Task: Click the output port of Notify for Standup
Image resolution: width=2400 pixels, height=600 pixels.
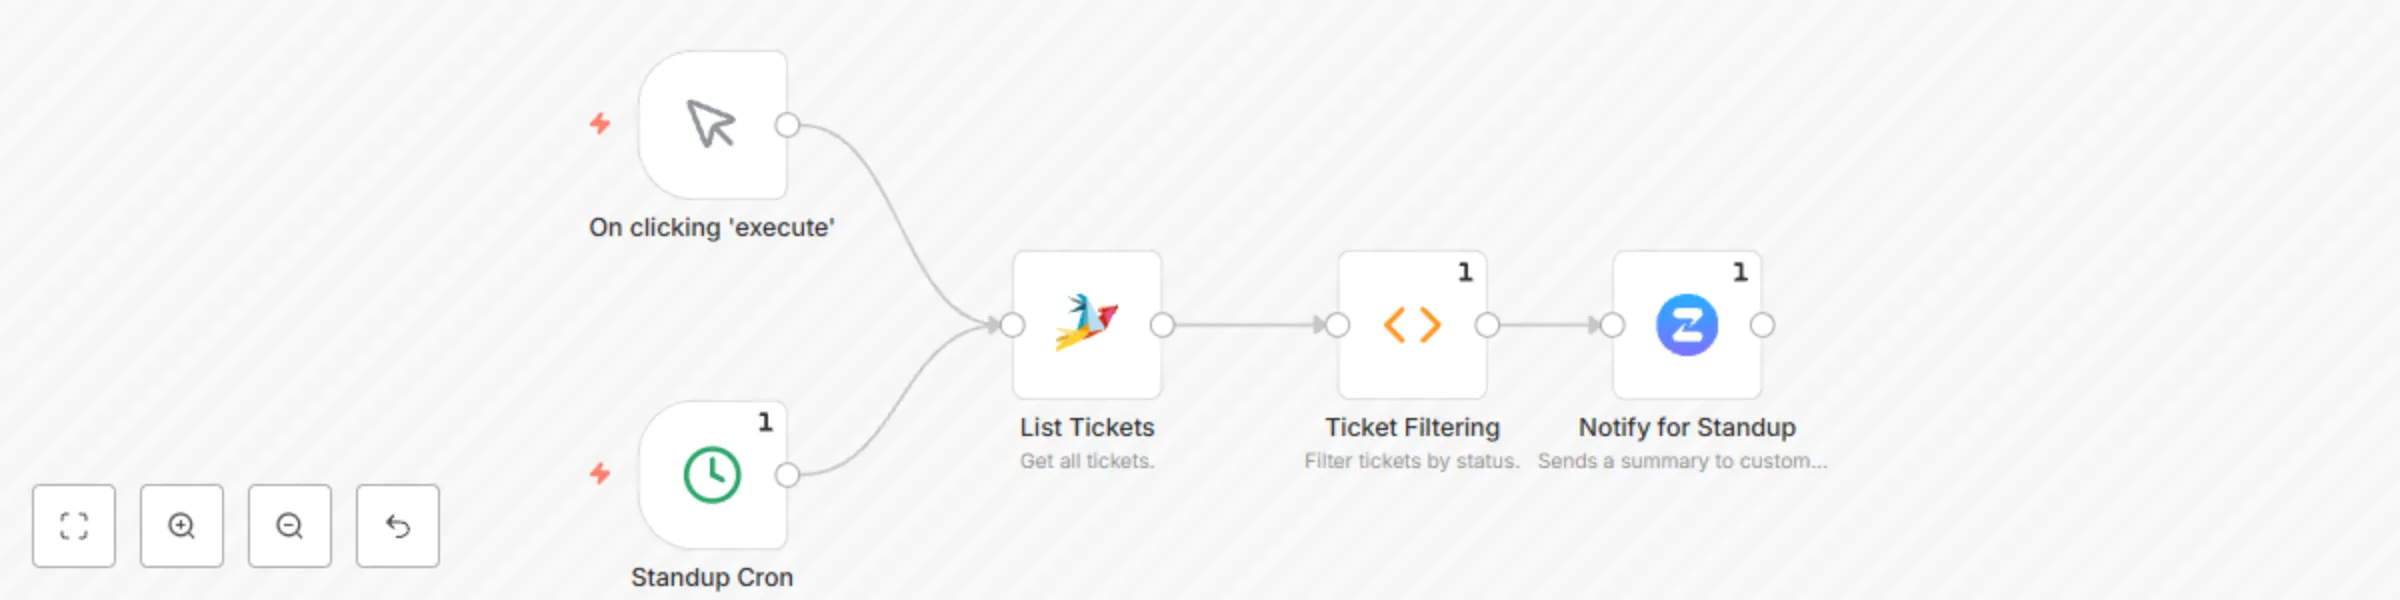Action: click(x=1763, y=323)
